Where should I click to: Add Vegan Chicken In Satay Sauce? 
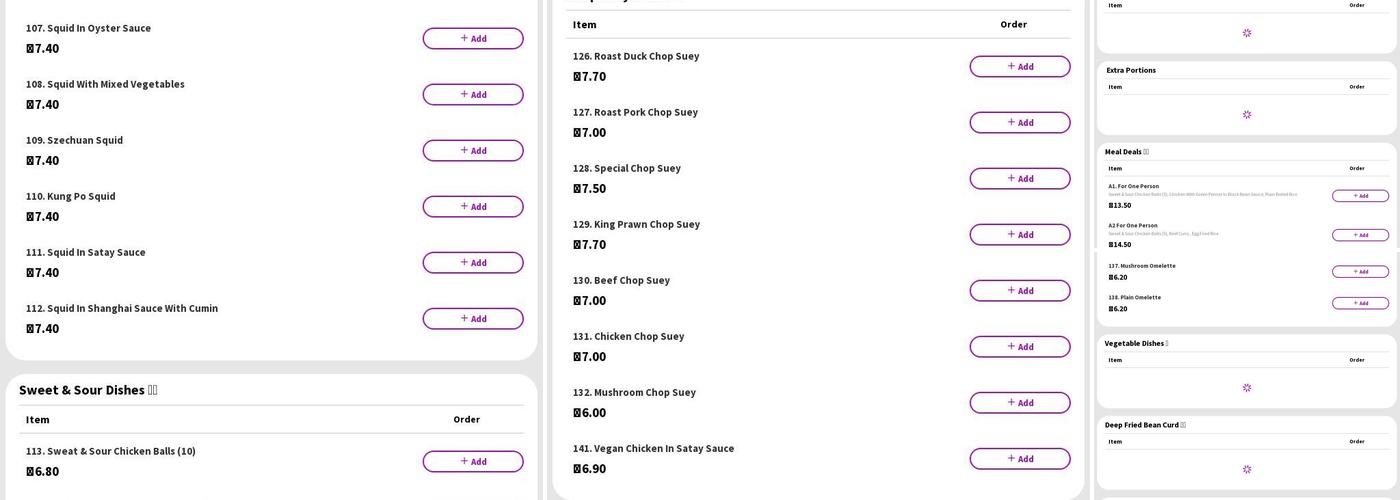[x=1019, y=459]
